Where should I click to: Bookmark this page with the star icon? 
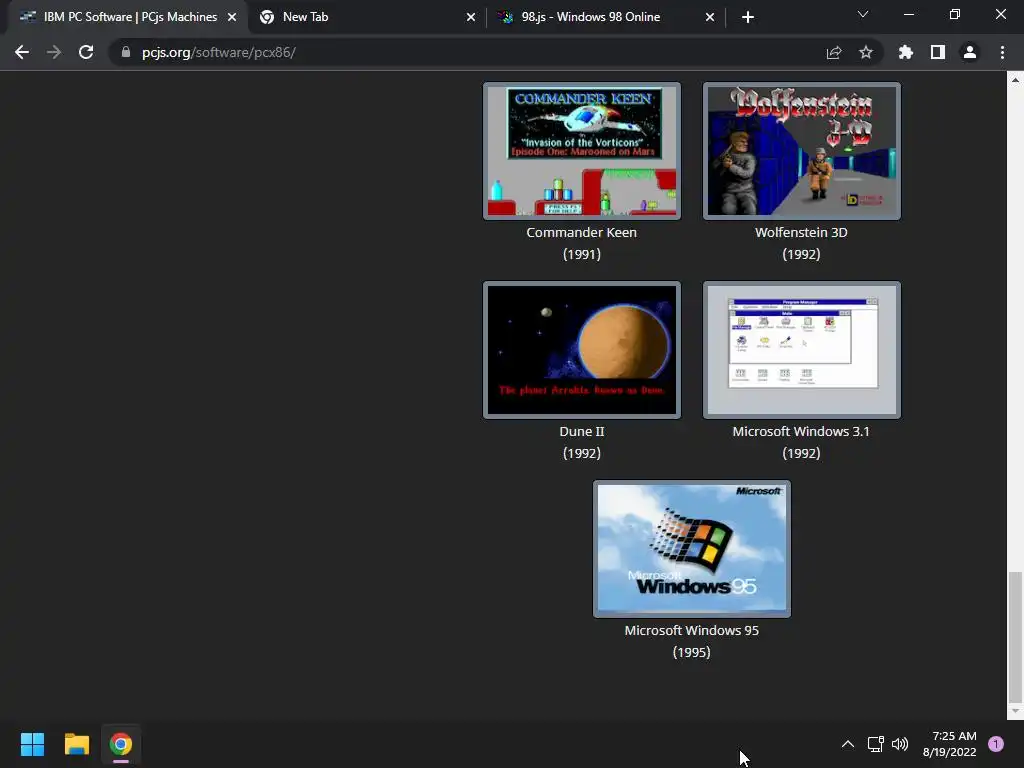pyautogui.click(x=866, y=52)
